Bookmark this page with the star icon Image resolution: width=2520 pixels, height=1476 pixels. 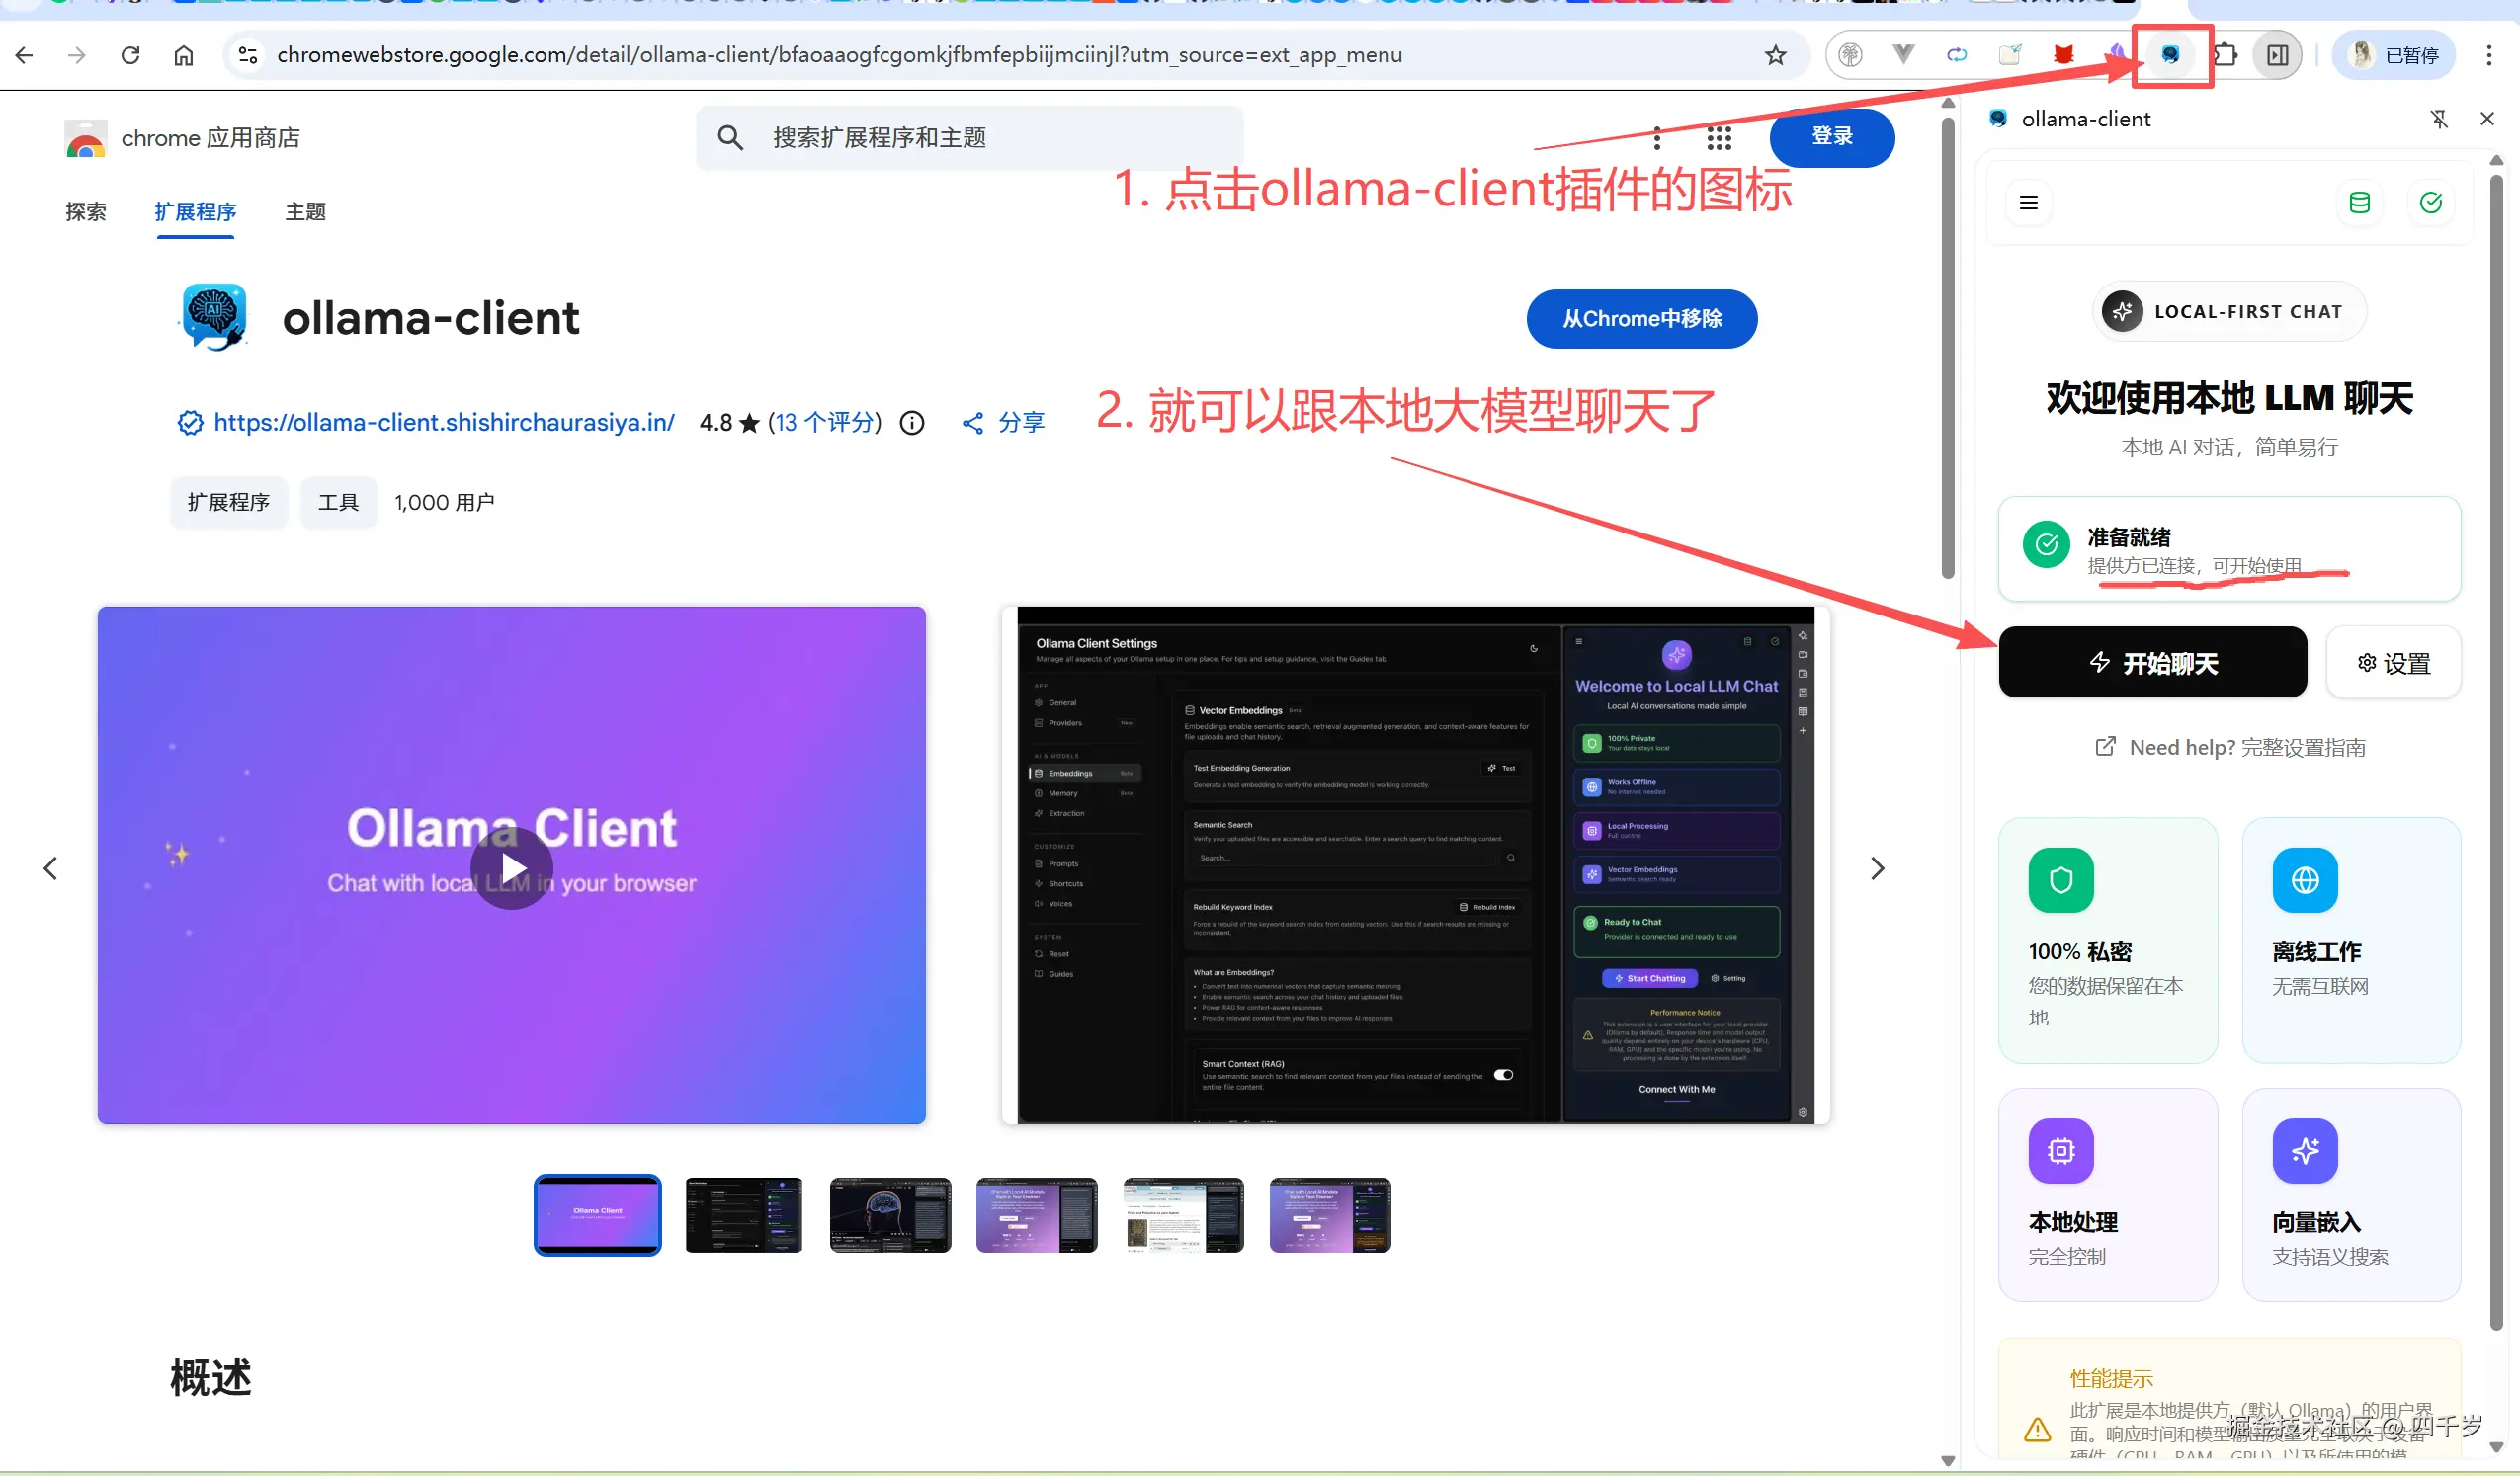coord(1775,55)
